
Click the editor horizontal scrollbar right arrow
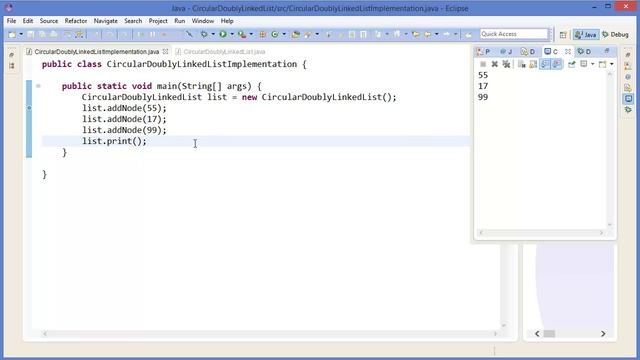496,334
